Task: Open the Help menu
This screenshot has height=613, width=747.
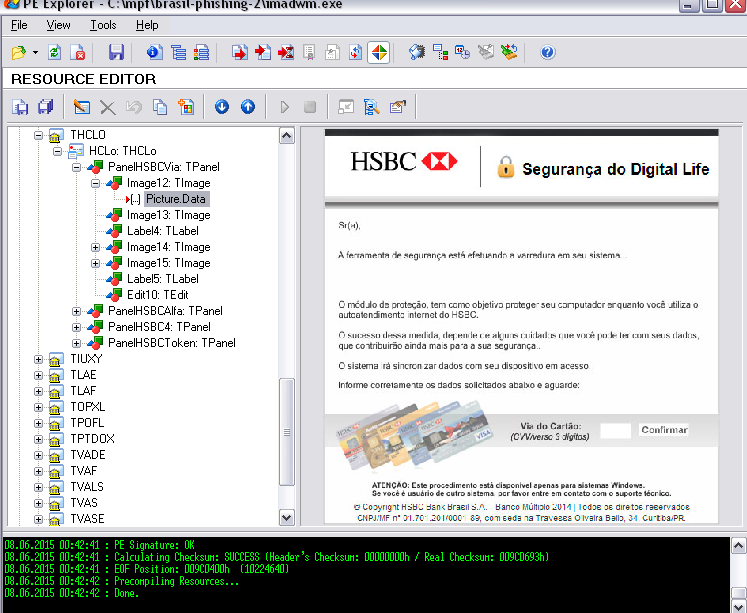Action: (147, 25)
